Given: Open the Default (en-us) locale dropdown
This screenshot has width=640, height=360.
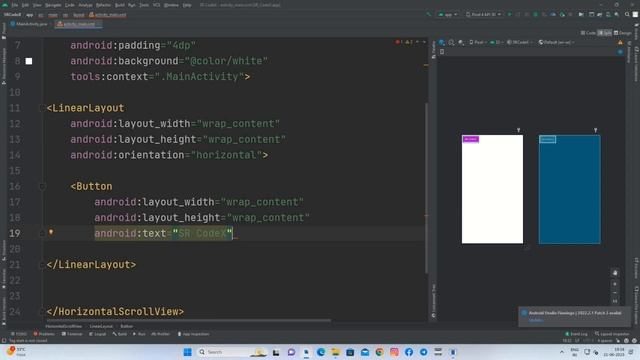Looking at the screenshot, I should (557, 42).
